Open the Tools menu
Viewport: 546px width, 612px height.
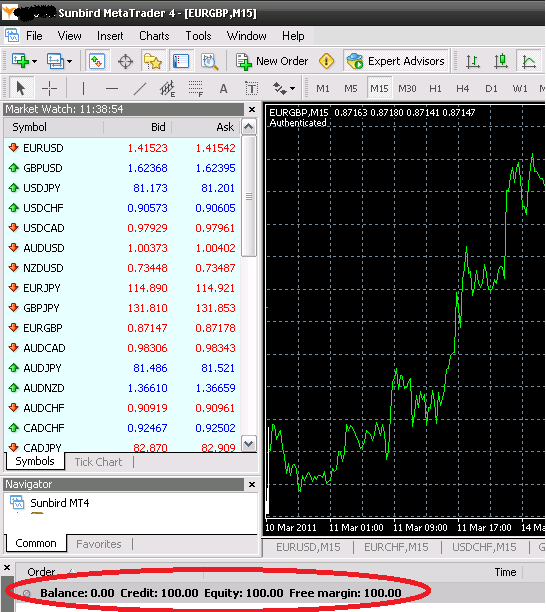[198, 36]
